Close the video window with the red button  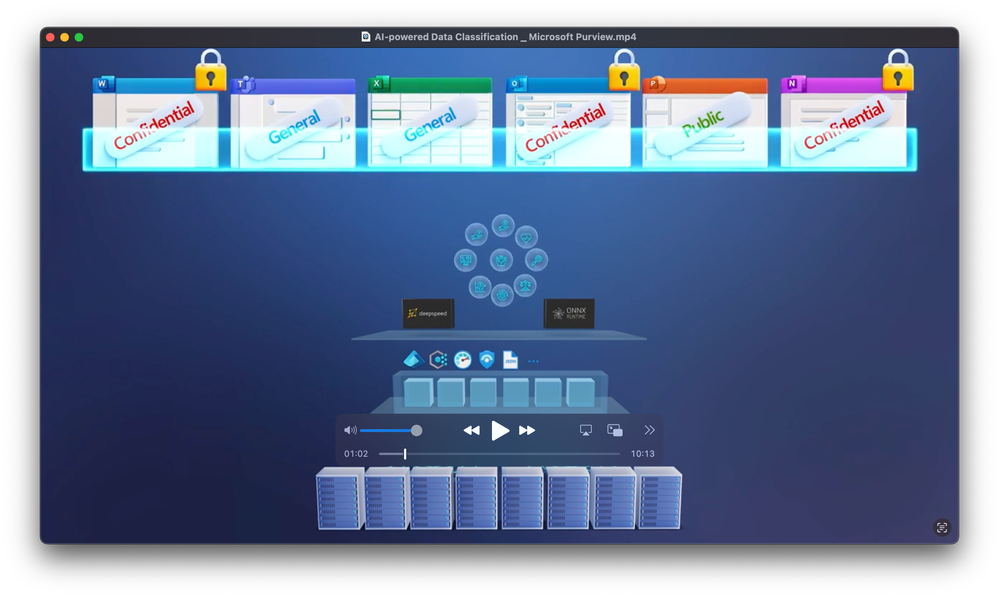[50, 37]
